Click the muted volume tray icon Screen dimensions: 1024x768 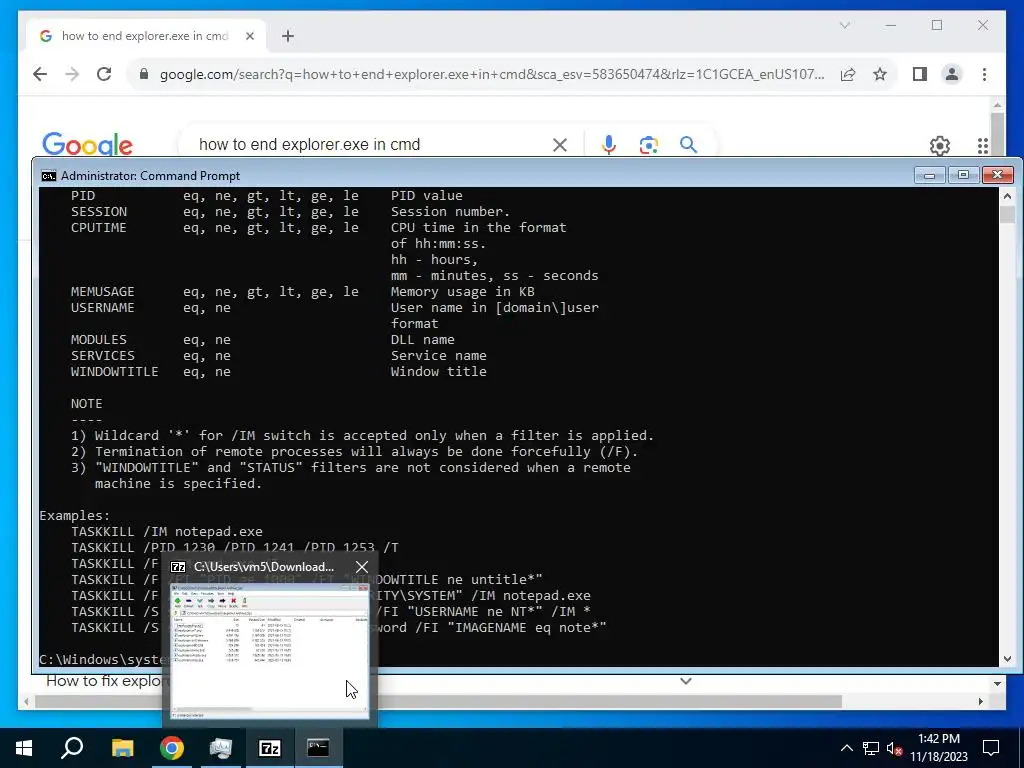[x=894, y=748]
